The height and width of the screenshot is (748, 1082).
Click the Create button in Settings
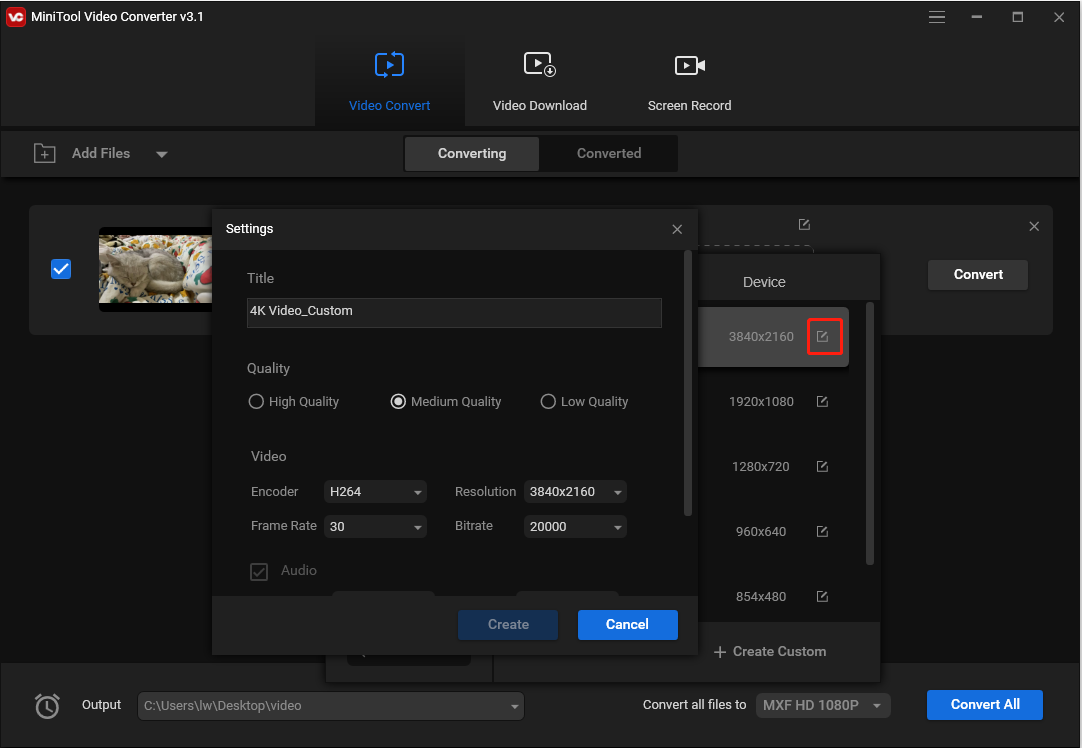(507, 624)
